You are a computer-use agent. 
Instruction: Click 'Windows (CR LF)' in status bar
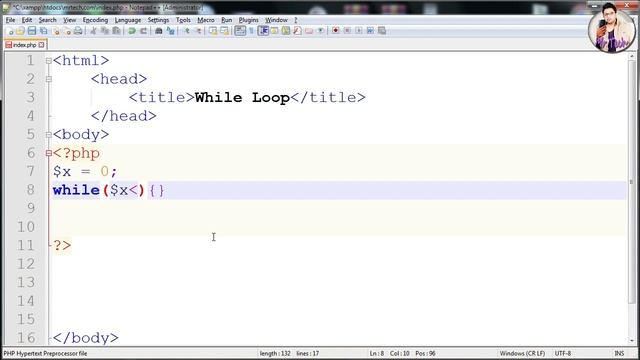(522, 353)
